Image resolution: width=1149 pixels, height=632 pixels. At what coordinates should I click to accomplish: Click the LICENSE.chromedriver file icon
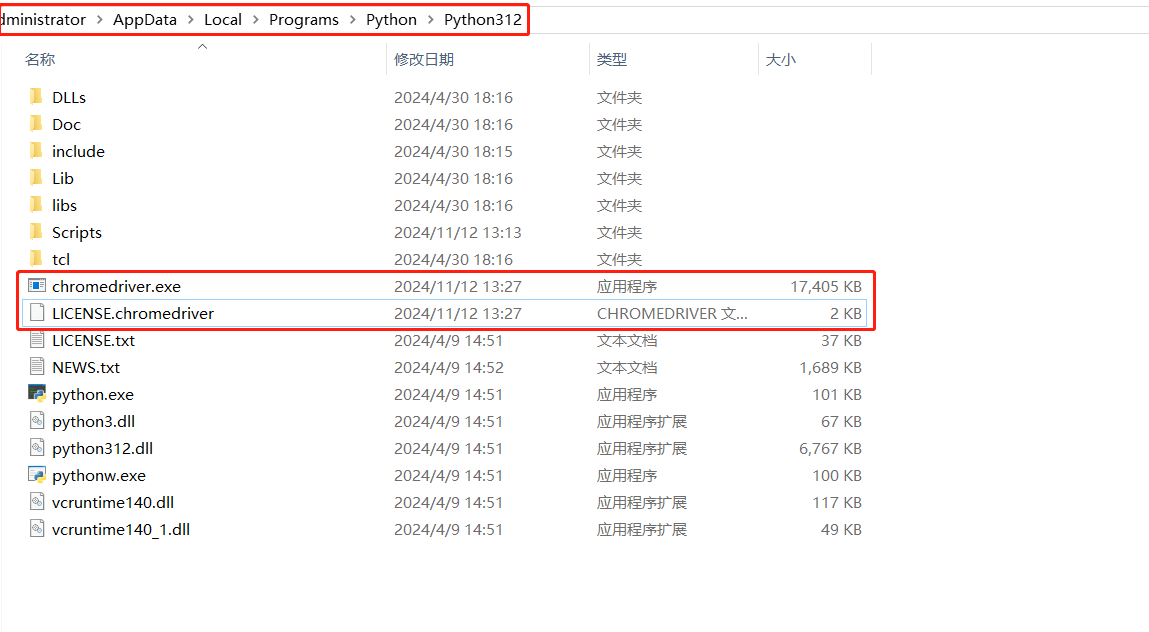point(37,313)
